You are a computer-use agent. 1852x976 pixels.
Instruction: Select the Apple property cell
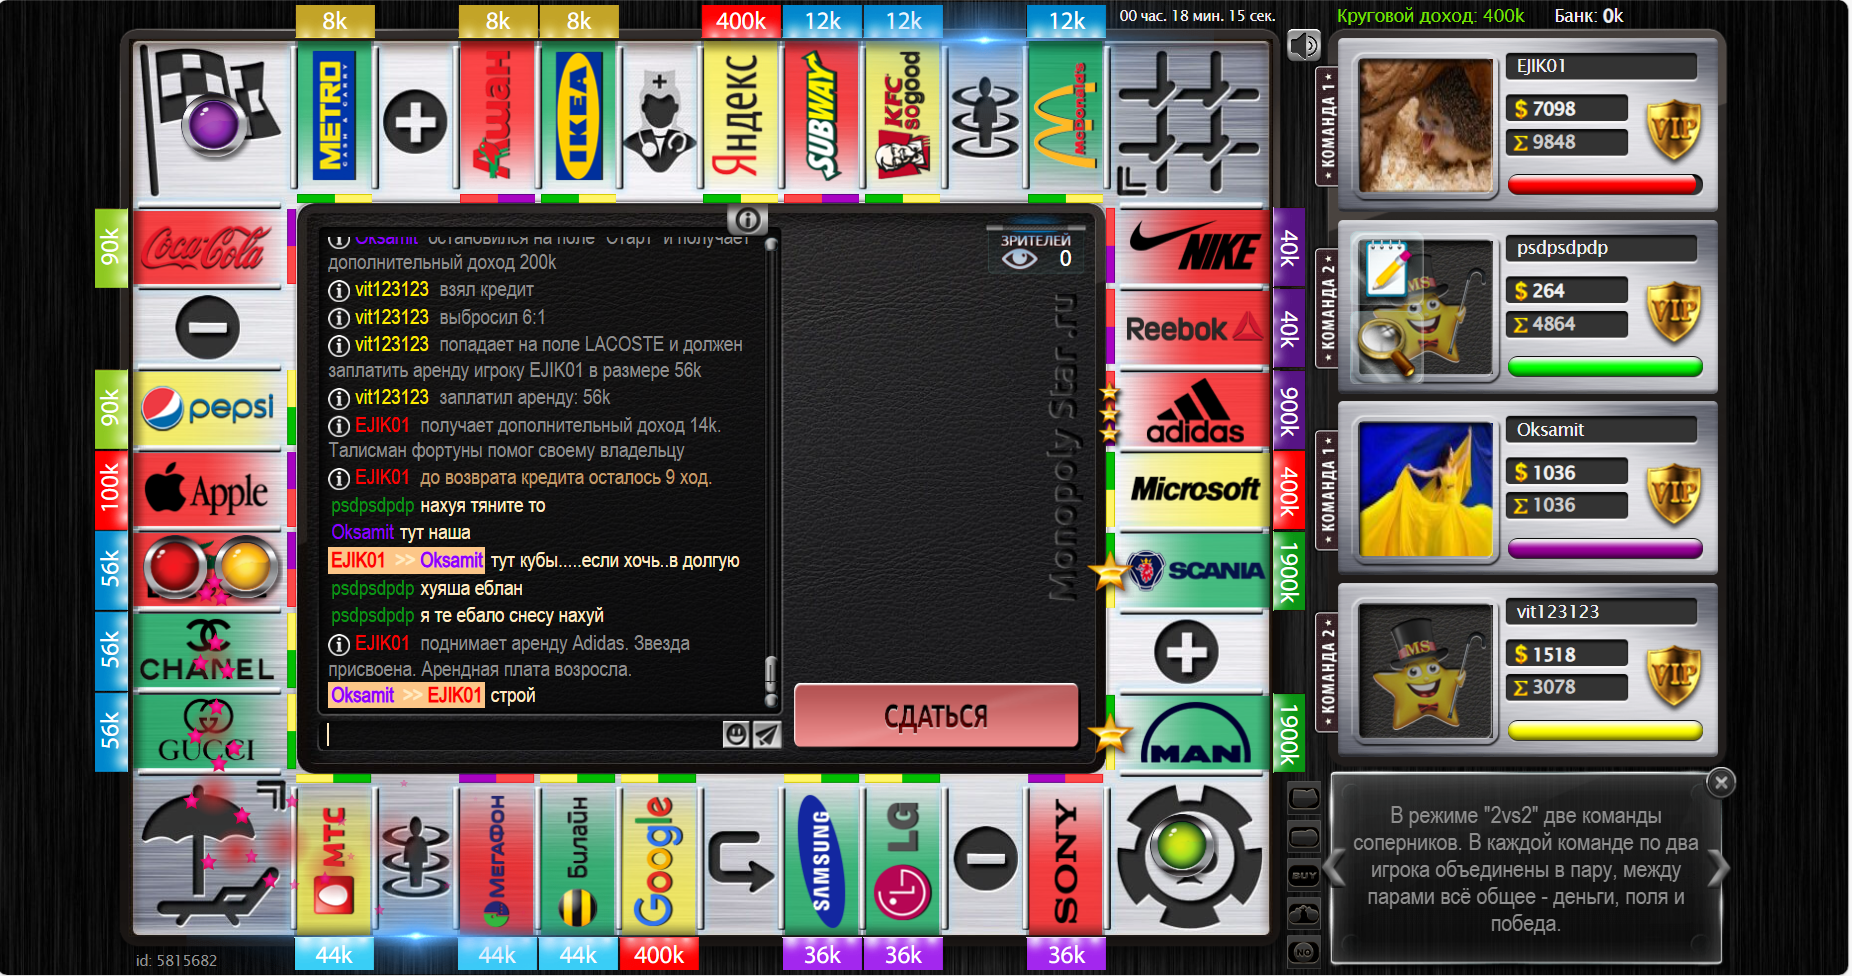[x=209, y=491]
